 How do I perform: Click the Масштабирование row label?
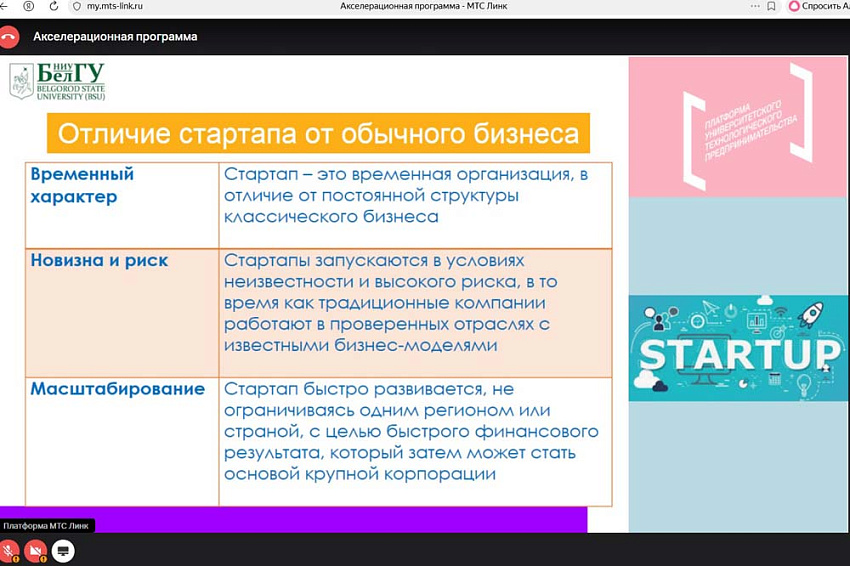pyautogui.click(x=117, y=389)
